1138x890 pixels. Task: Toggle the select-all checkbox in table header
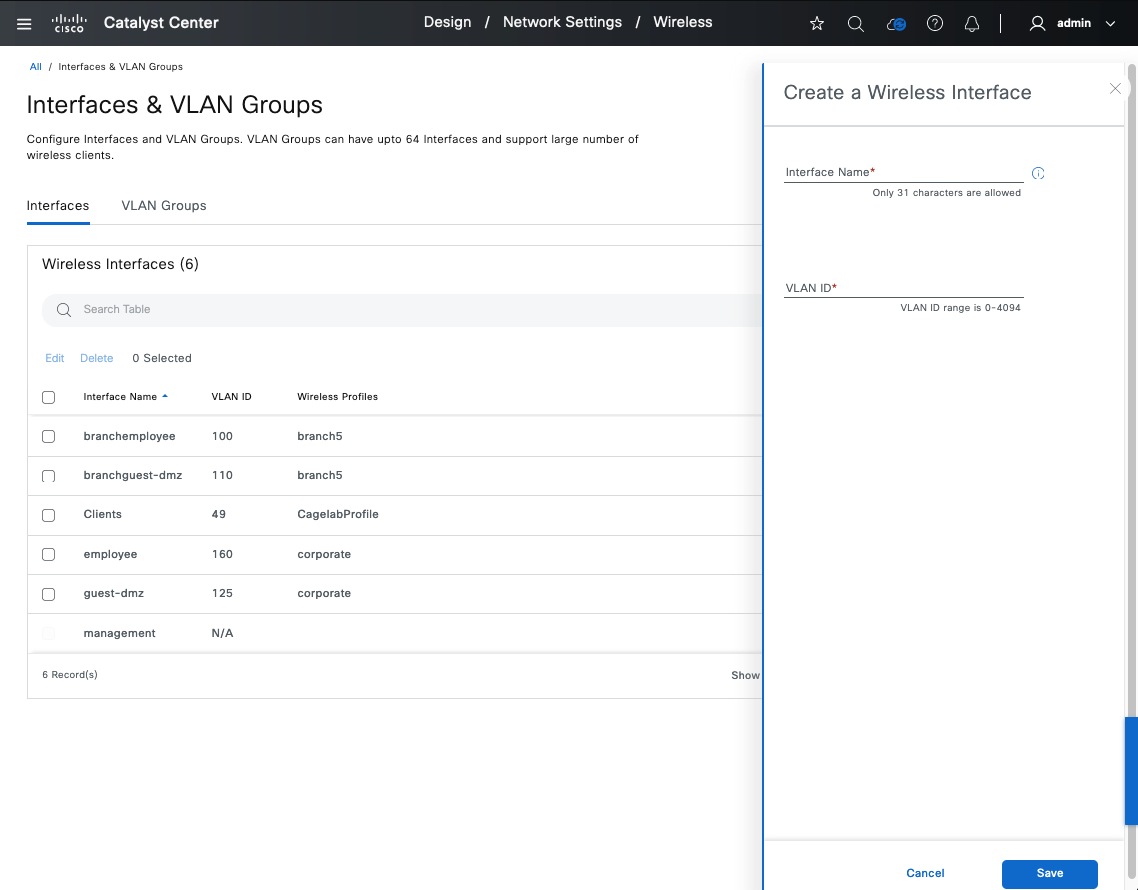pos(49,397)
